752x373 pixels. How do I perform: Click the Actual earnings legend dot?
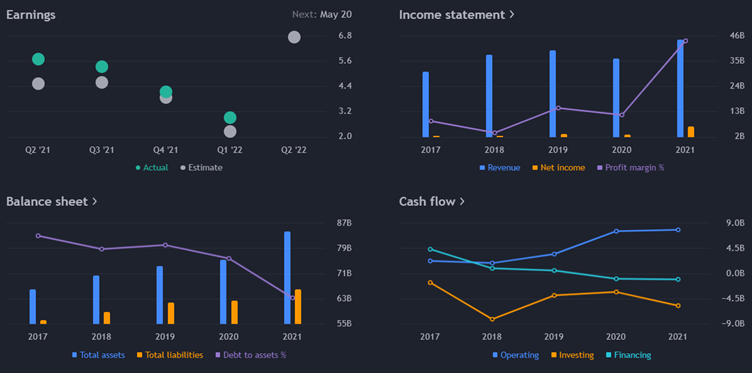pyautogui.click(x=138, y=168)
